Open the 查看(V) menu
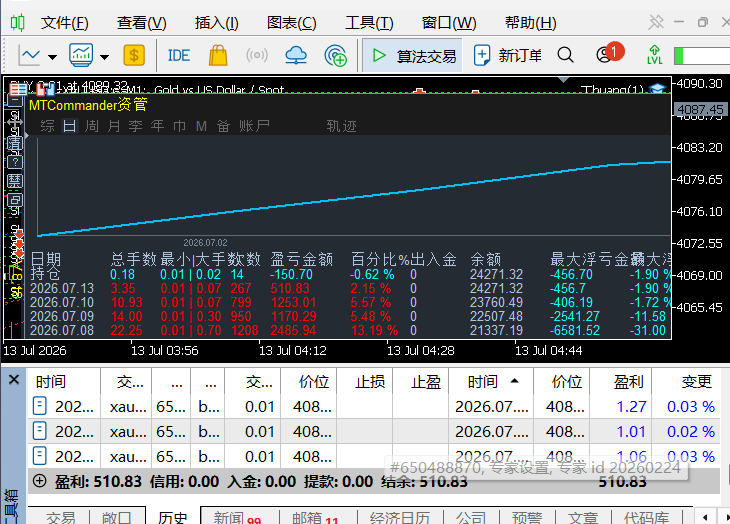The height and width of the screenshot is (524, 730). 142,23
